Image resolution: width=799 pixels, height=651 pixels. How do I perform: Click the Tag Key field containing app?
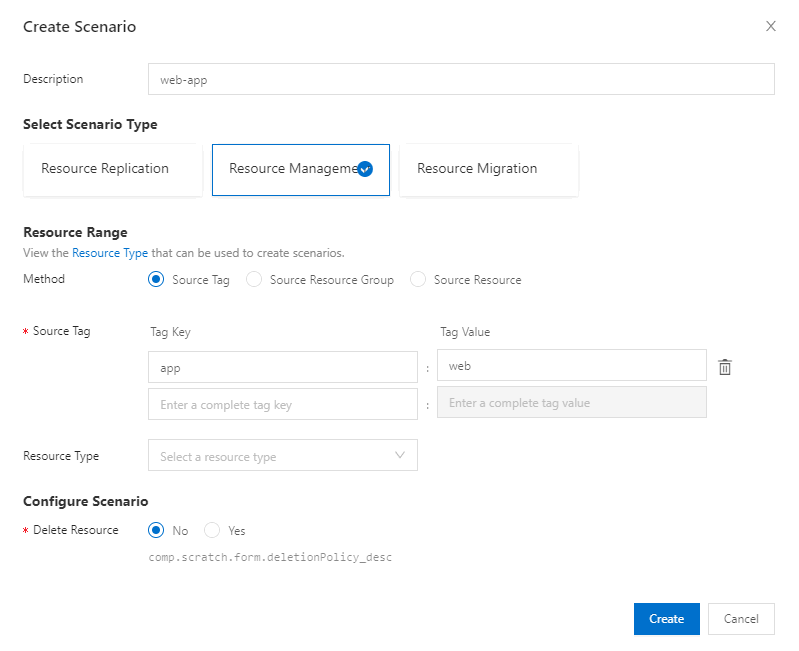point(283,367)
